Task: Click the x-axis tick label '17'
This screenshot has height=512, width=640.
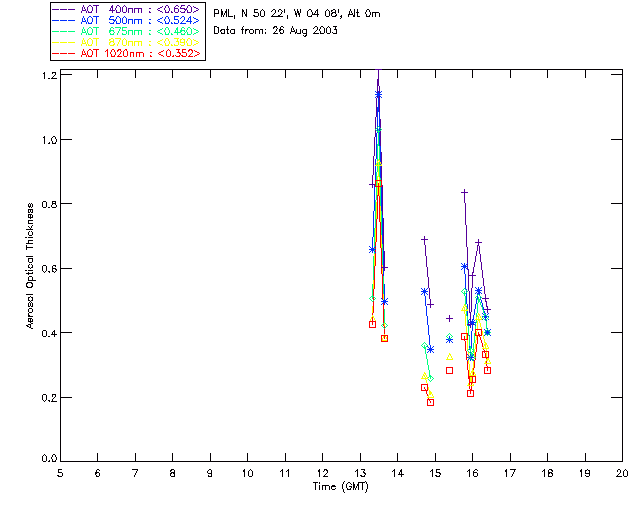Action: [510, 473]
